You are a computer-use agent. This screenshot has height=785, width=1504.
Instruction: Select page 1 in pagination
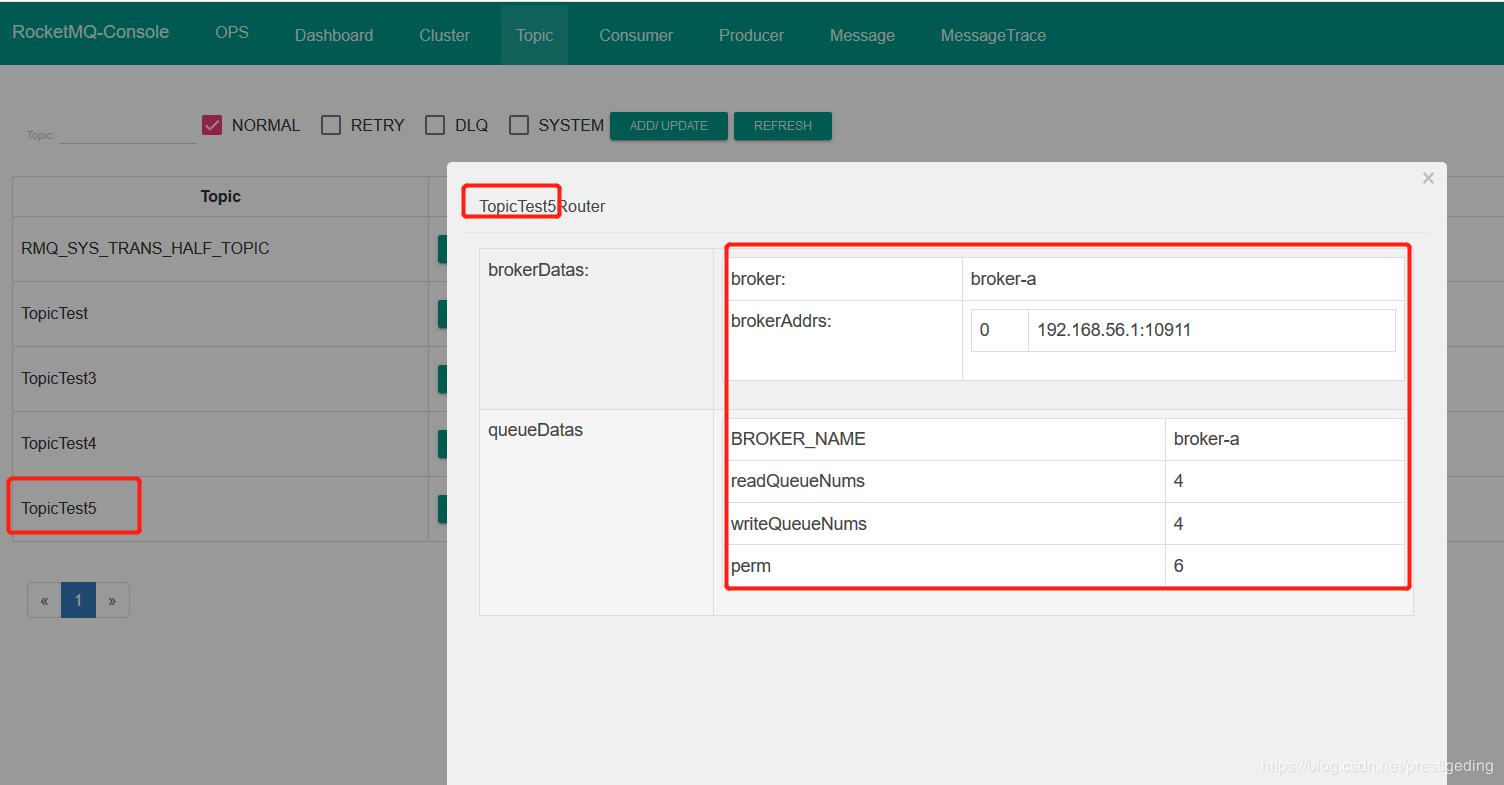[x=78, y=601]
